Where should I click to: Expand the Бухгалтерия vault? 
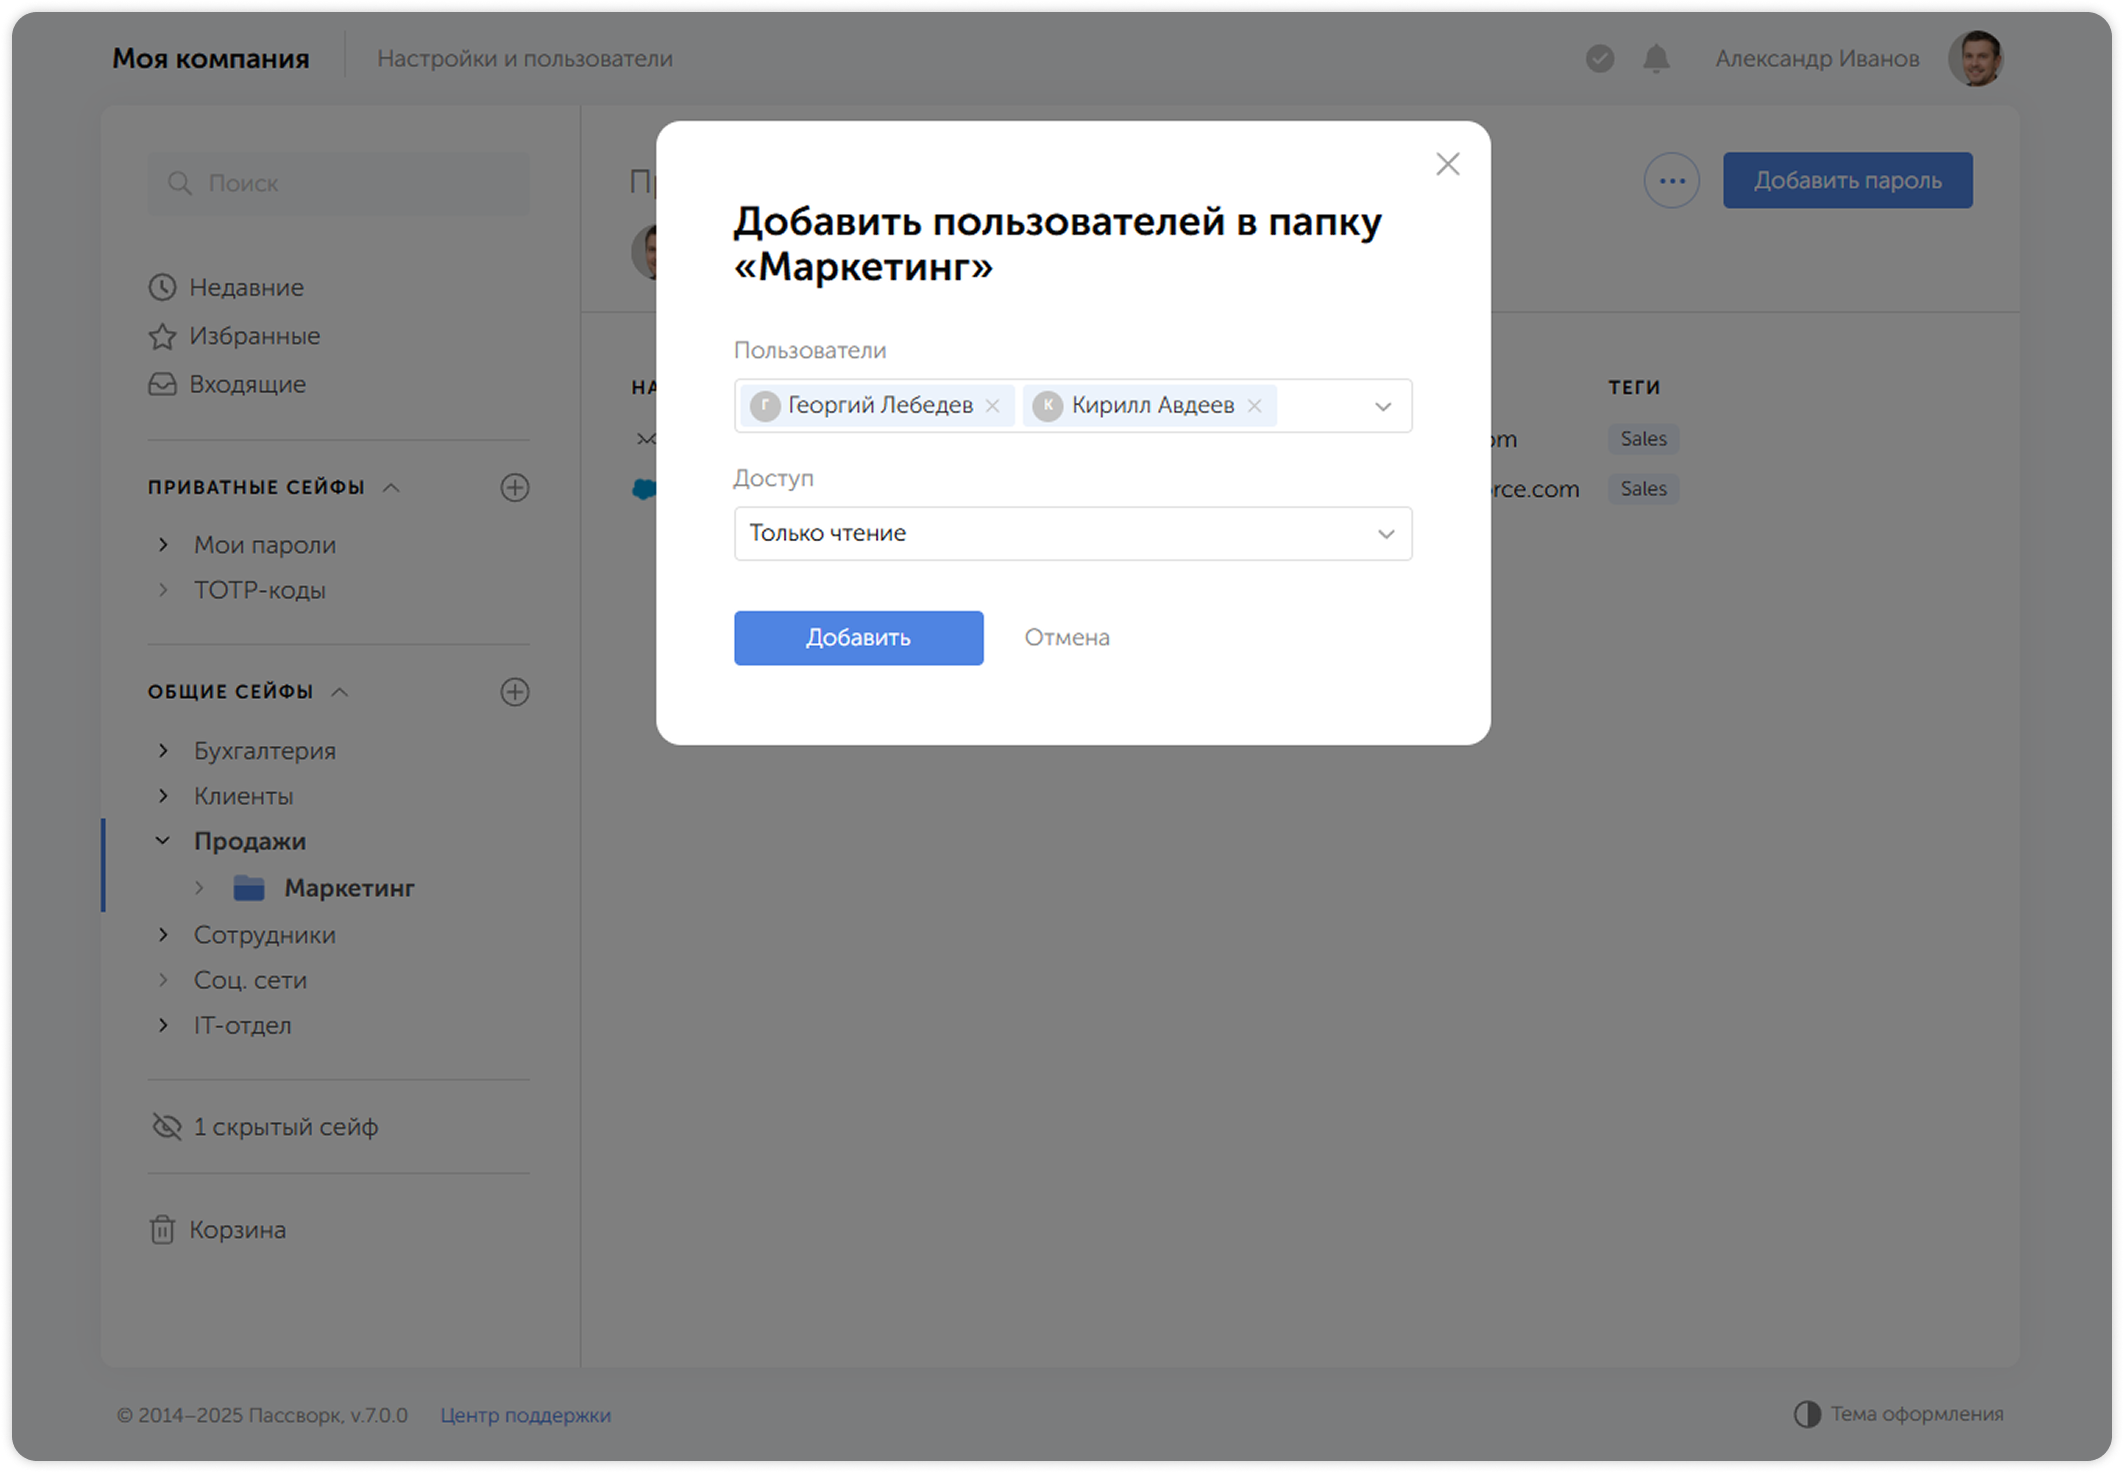pyautogui.click(x=163, y=751)
